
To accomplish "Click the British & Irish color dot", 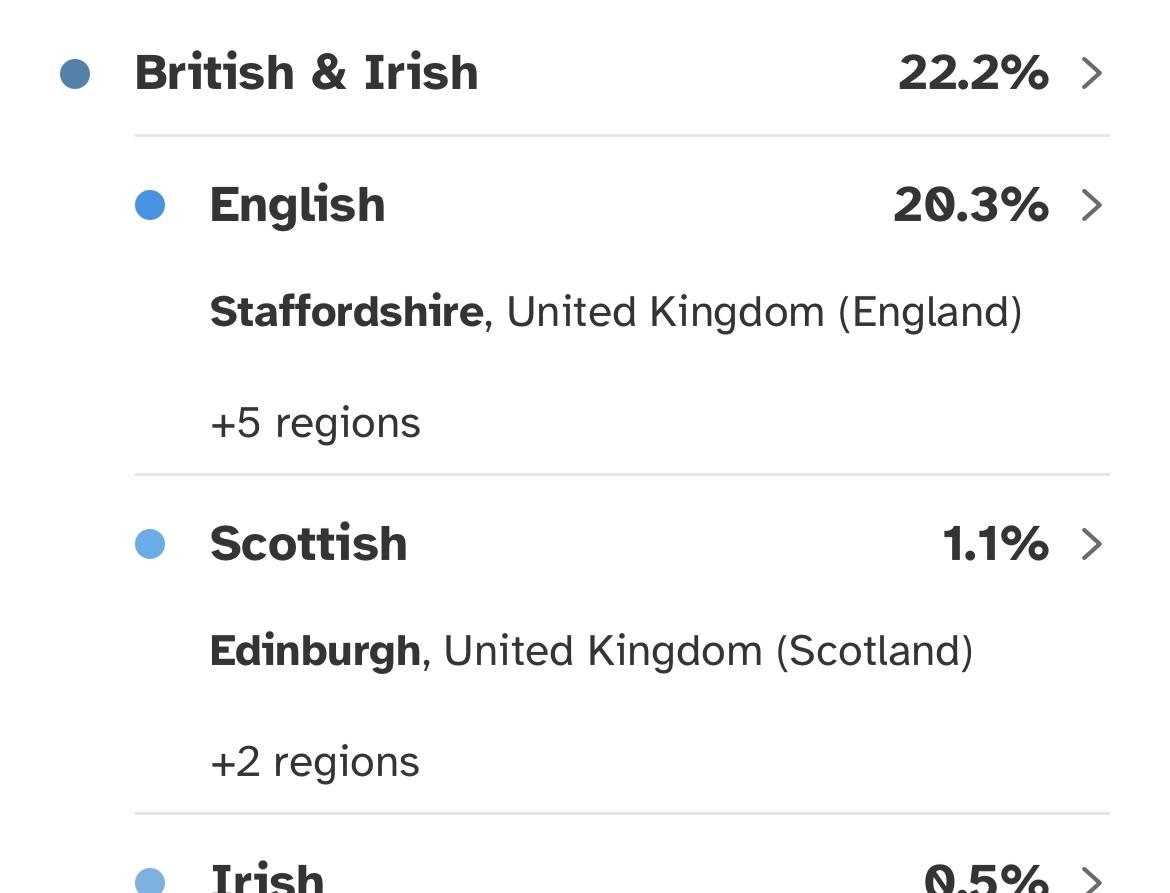I will pos(75,74).
